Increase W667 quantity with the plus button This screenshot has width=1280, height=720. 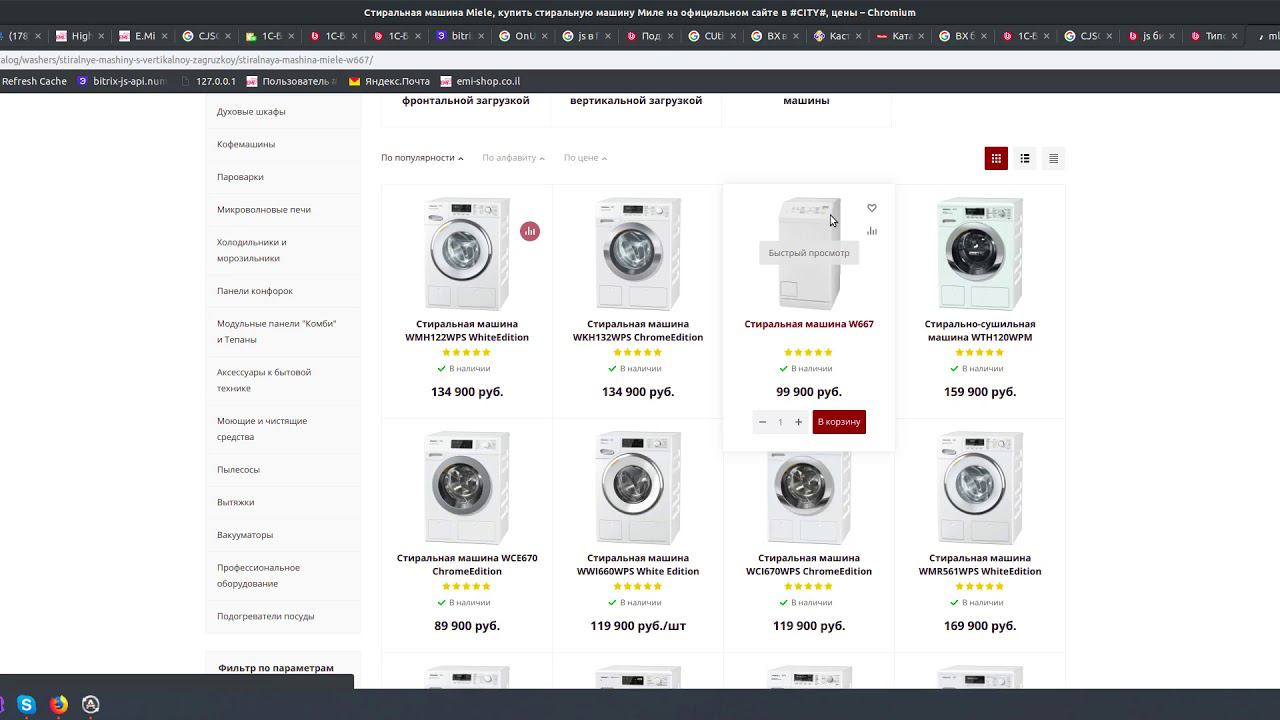click(798, 422)
